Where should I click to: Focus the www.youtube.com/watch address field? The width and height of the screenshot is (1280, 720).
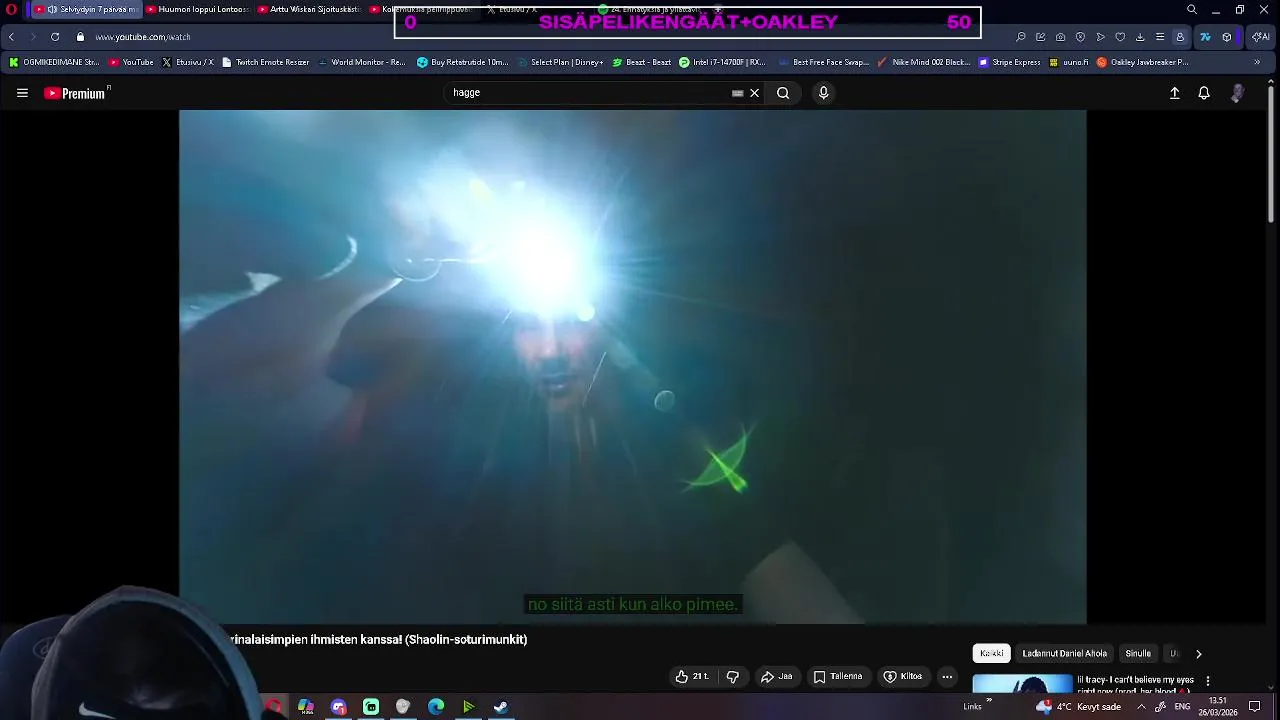143,37
